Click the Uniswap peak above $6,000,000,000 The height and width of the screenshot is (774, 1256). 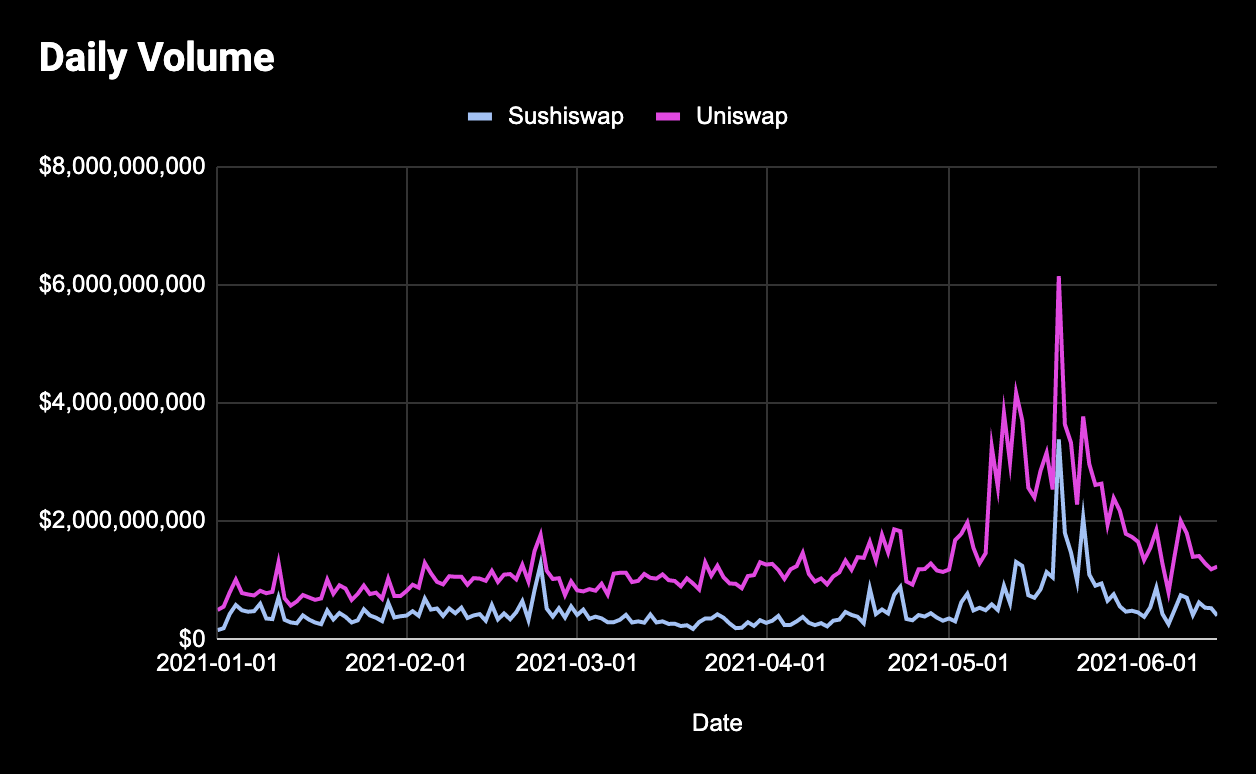(1058, 278)
